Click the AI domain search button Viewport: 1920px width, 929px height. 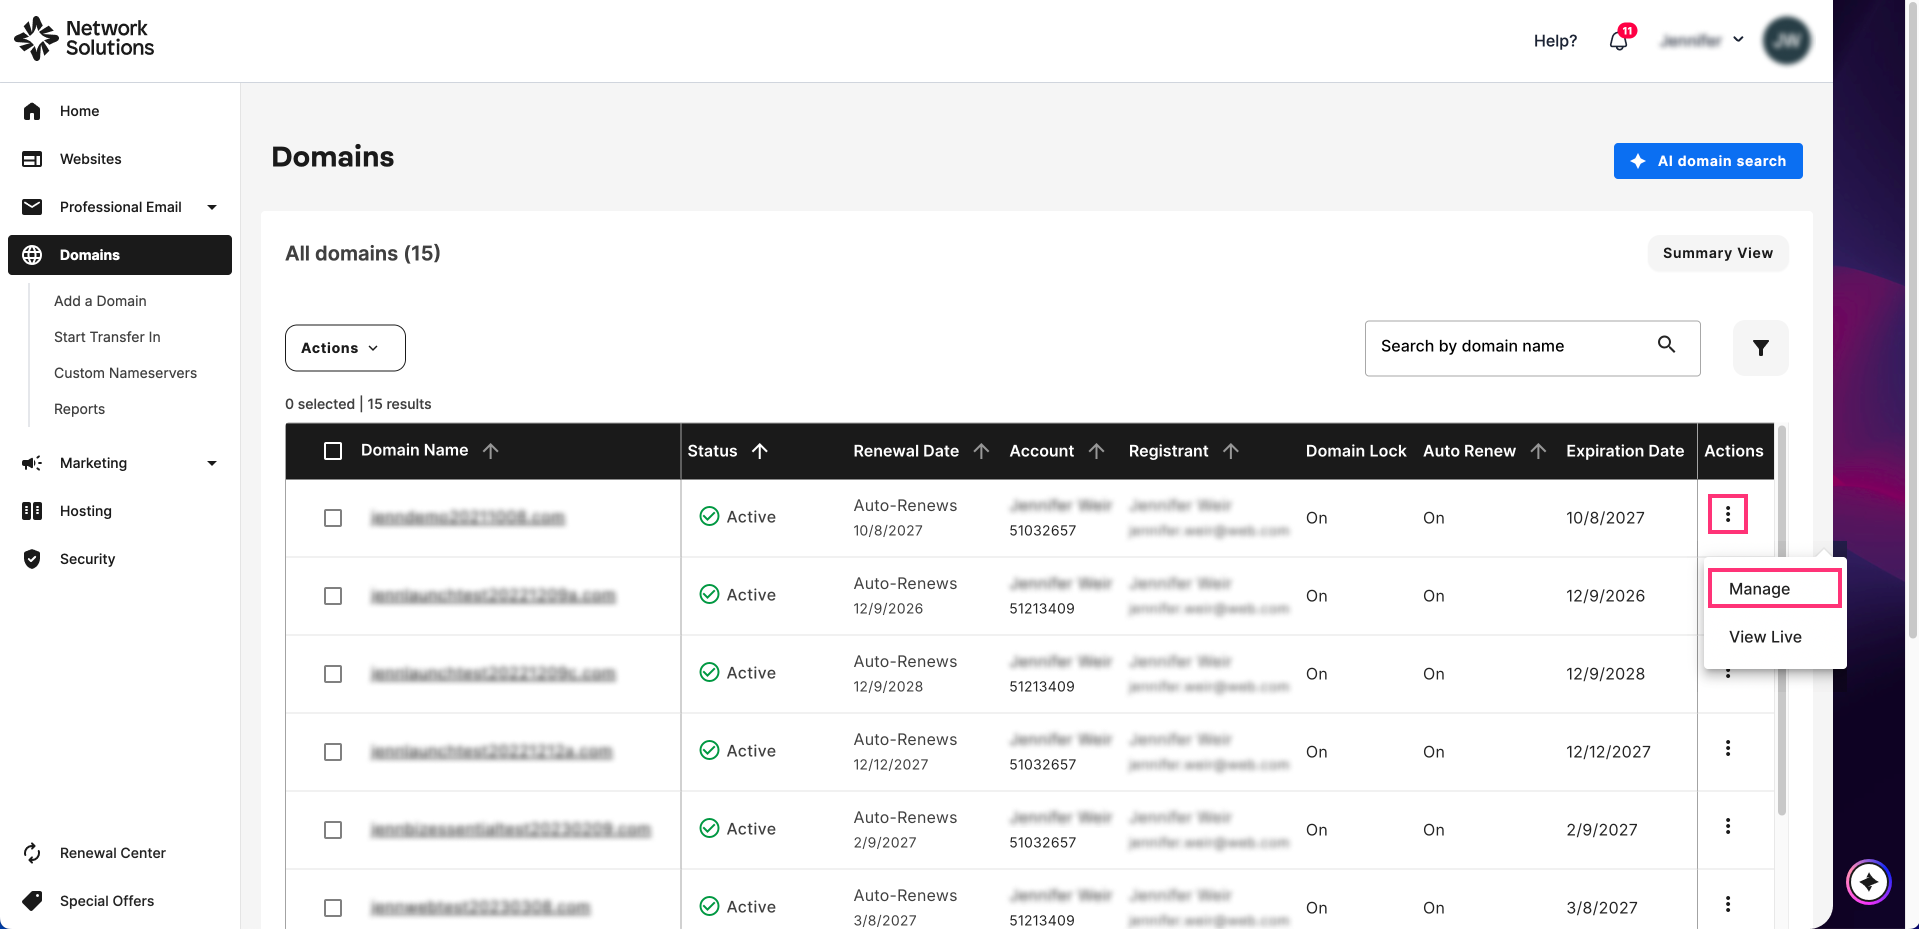click(1708, 161)
